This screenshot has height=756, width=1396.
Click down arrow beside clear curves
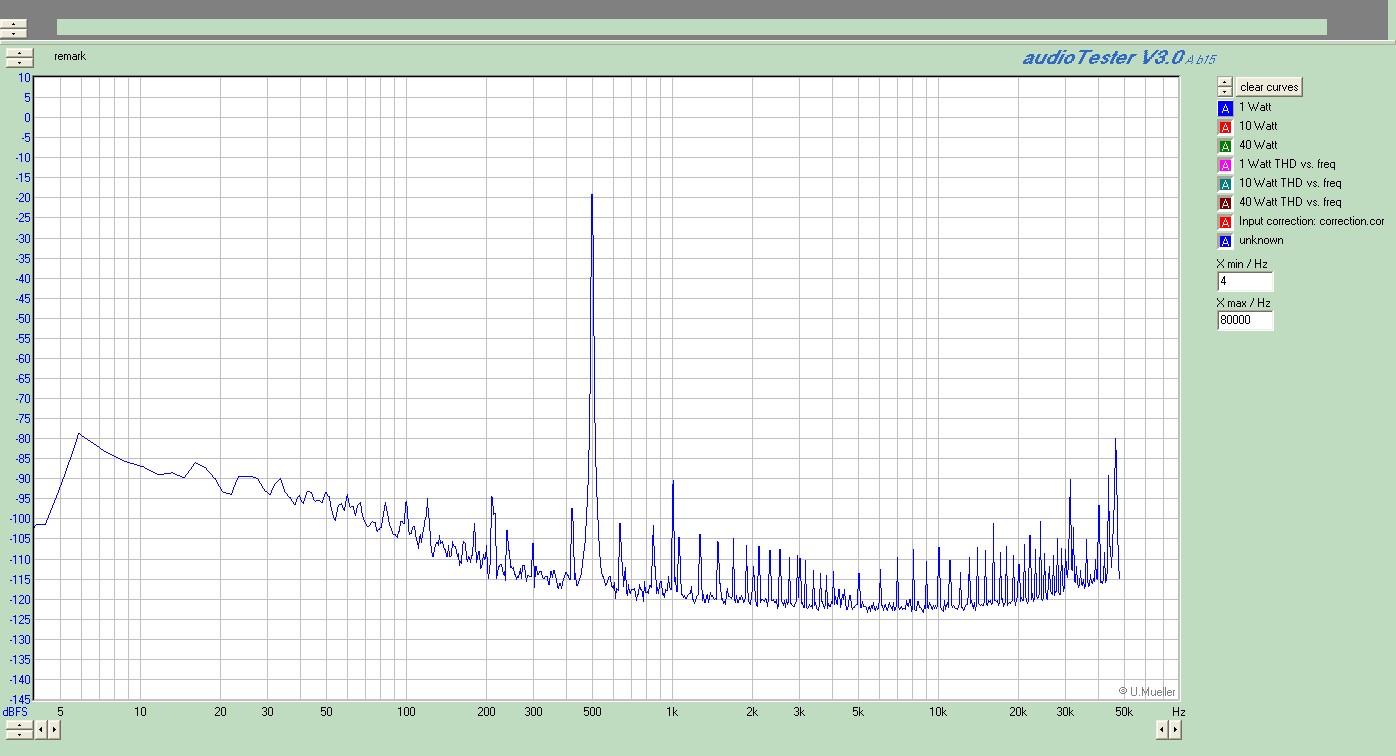pyautogui.click(x=1225, y=91)
